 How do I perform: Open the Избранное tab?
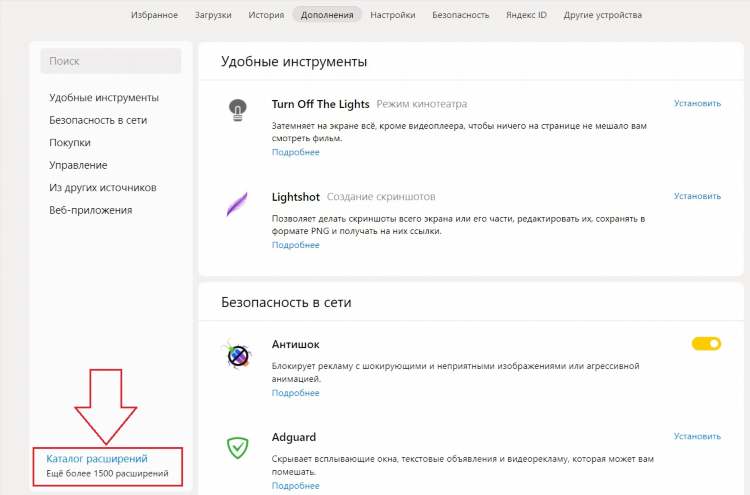154,15
